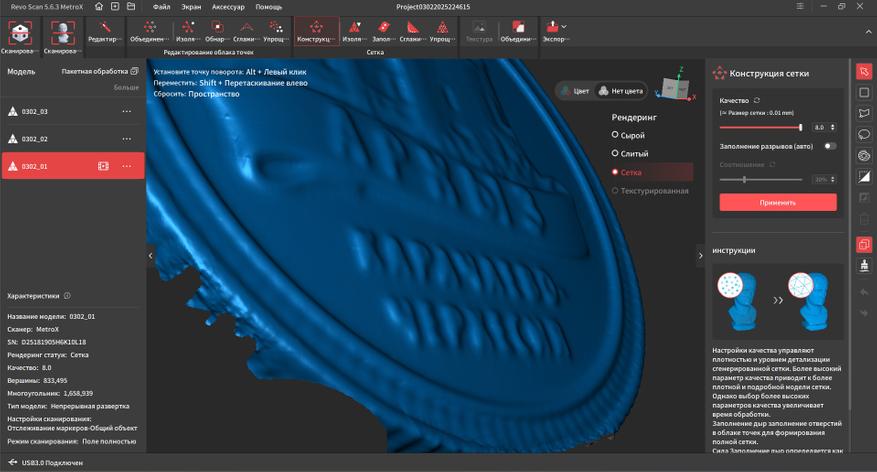
Task: Open the Конструкция сетки mesh tool
Action: click(x=316, y=31)
